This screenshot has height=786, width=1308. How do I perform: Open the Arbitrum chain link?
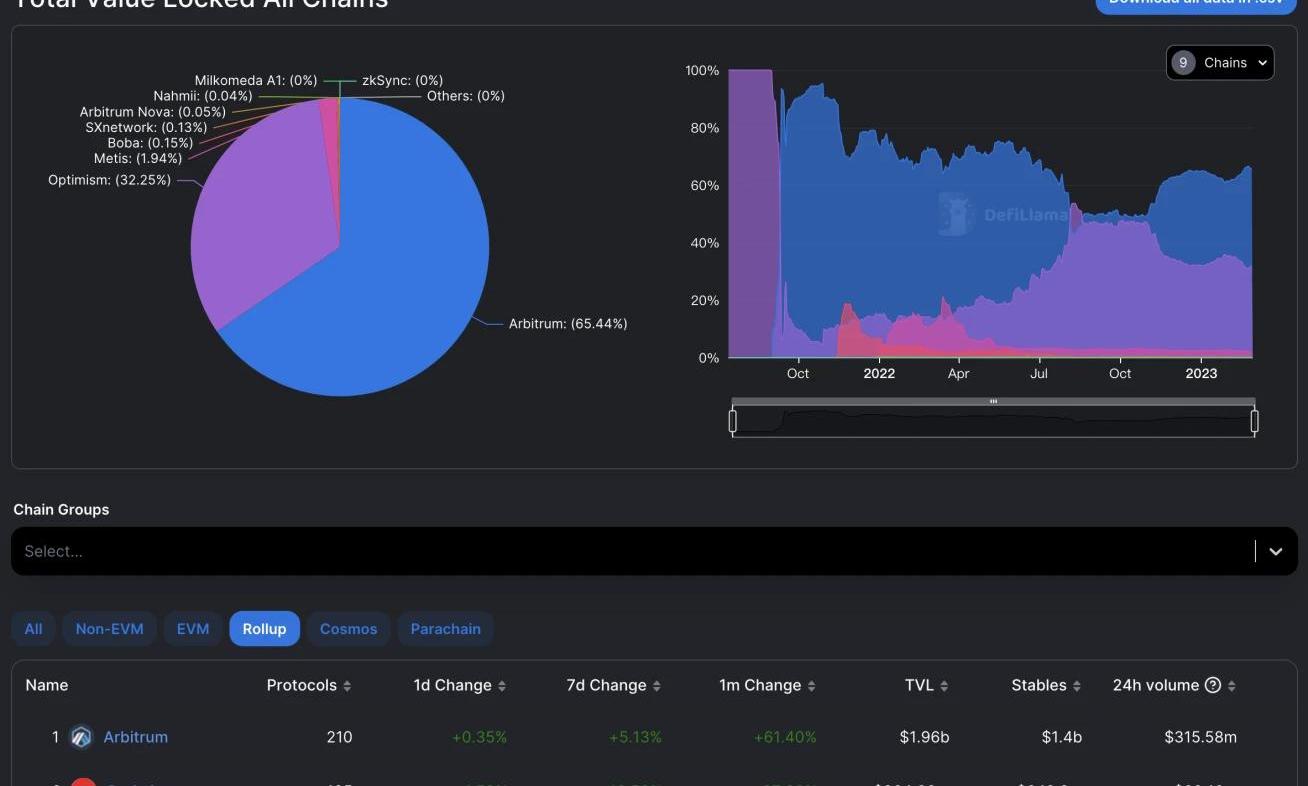(136, 737)
